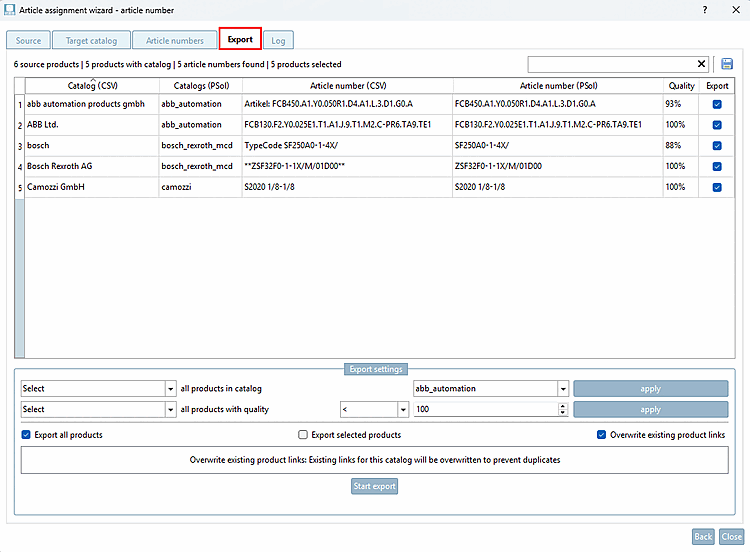Select cell 'camozzi' in Catalogs column
The height and width of the screenshot is (552, 750).
201,187
